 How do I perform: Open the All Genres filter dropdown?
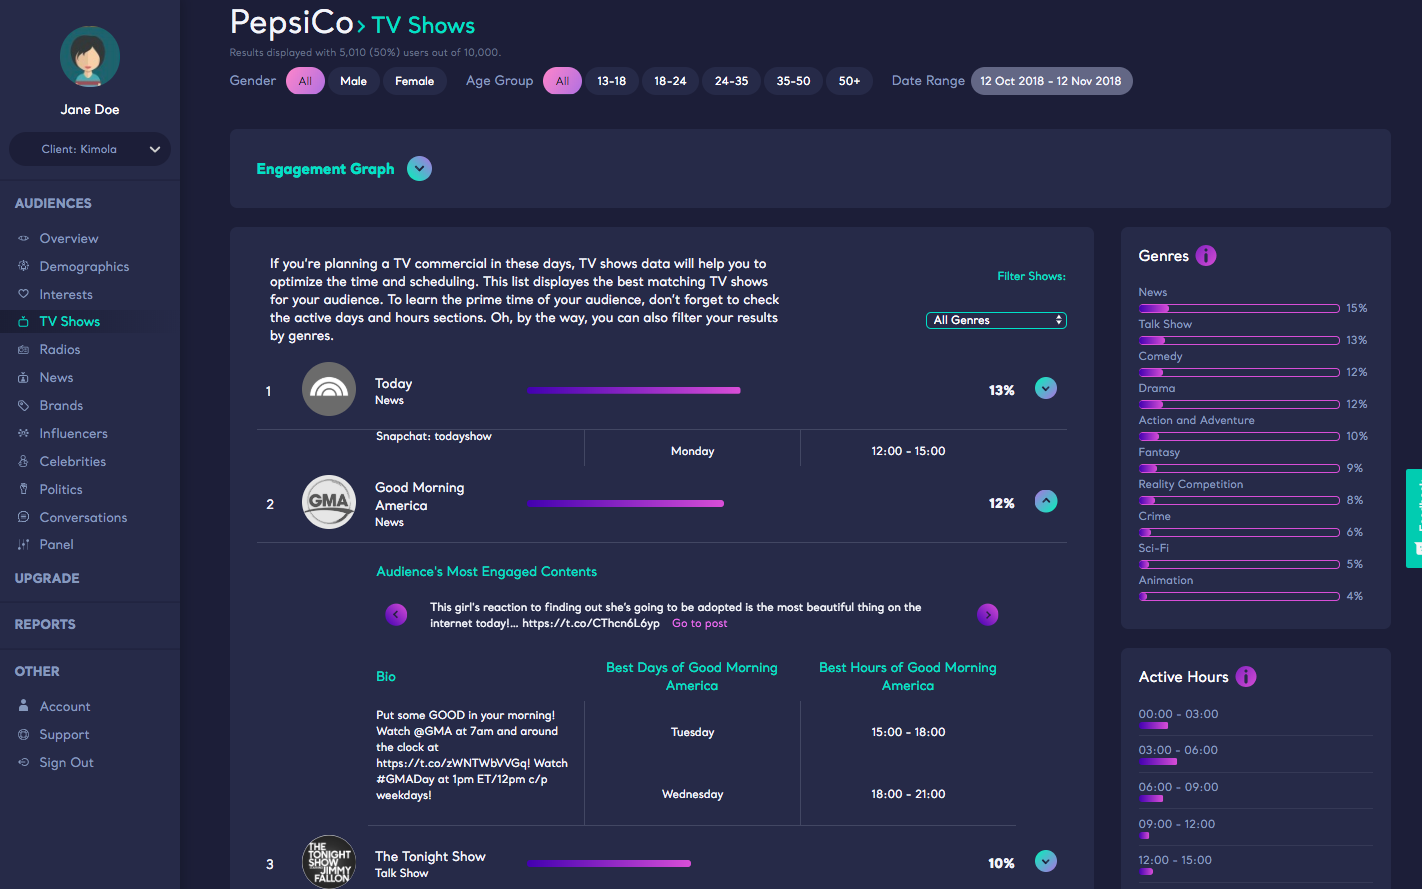click(996, 320)
